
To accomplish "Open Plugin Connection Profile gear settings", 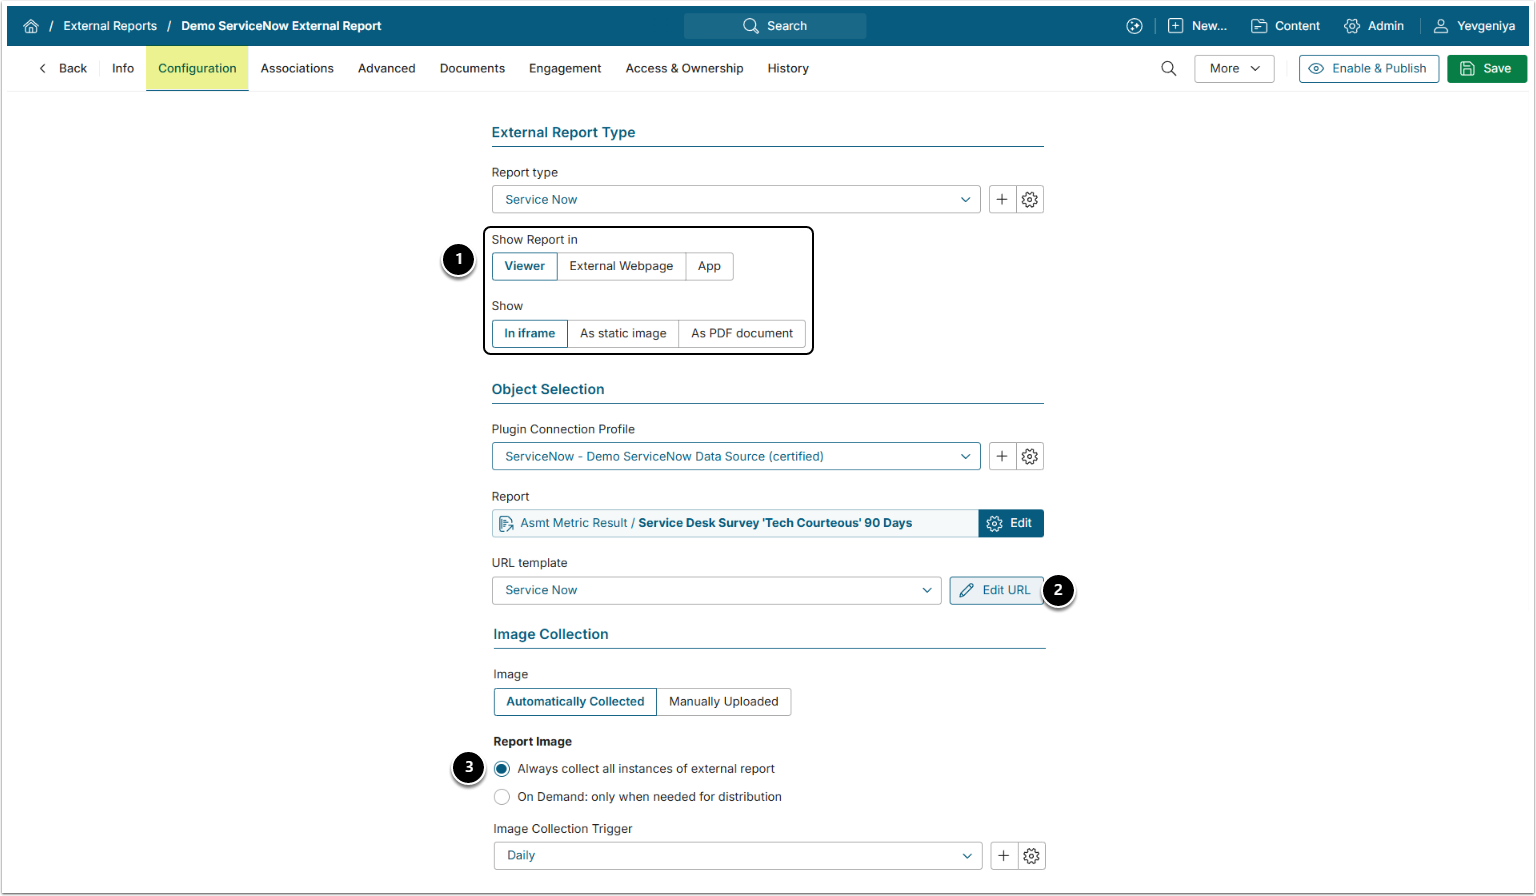I will tap(1030, 456).
